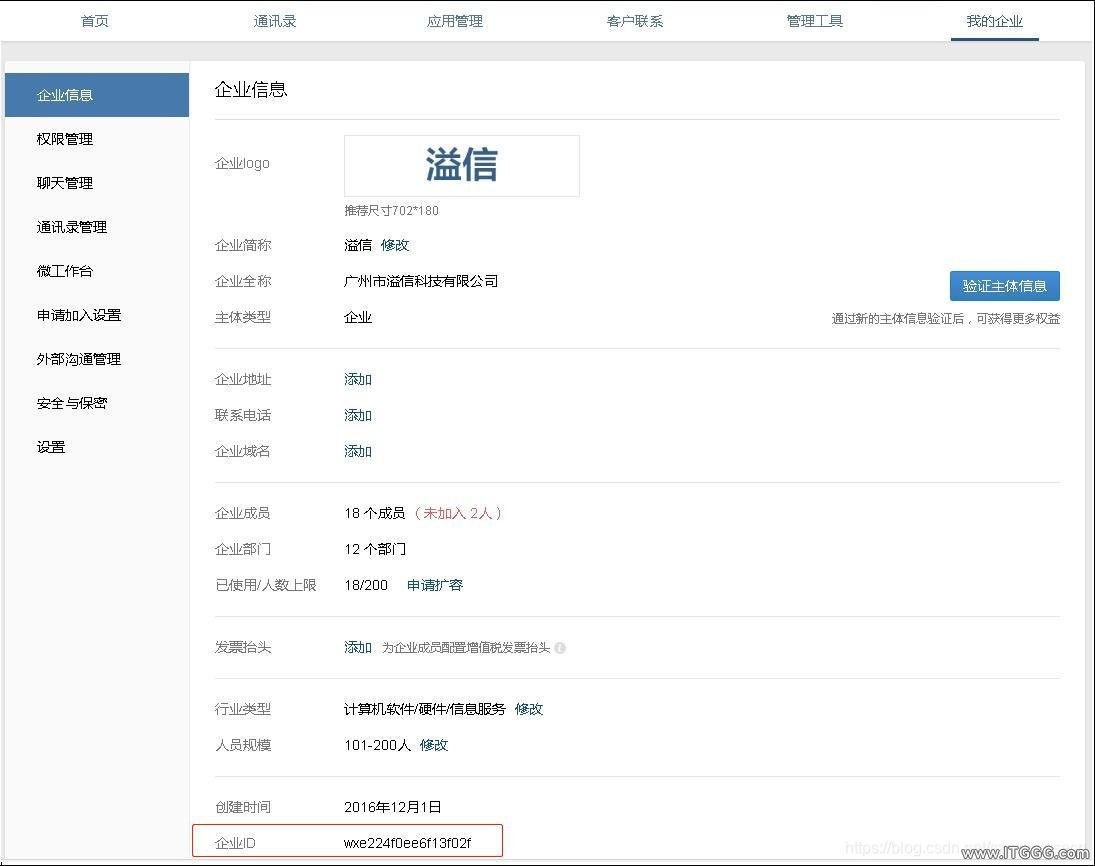Click the 计算机软件/硬件/信息服务 industry text
The height and width of the screenshot is (866, 1095).
point(425,710)
